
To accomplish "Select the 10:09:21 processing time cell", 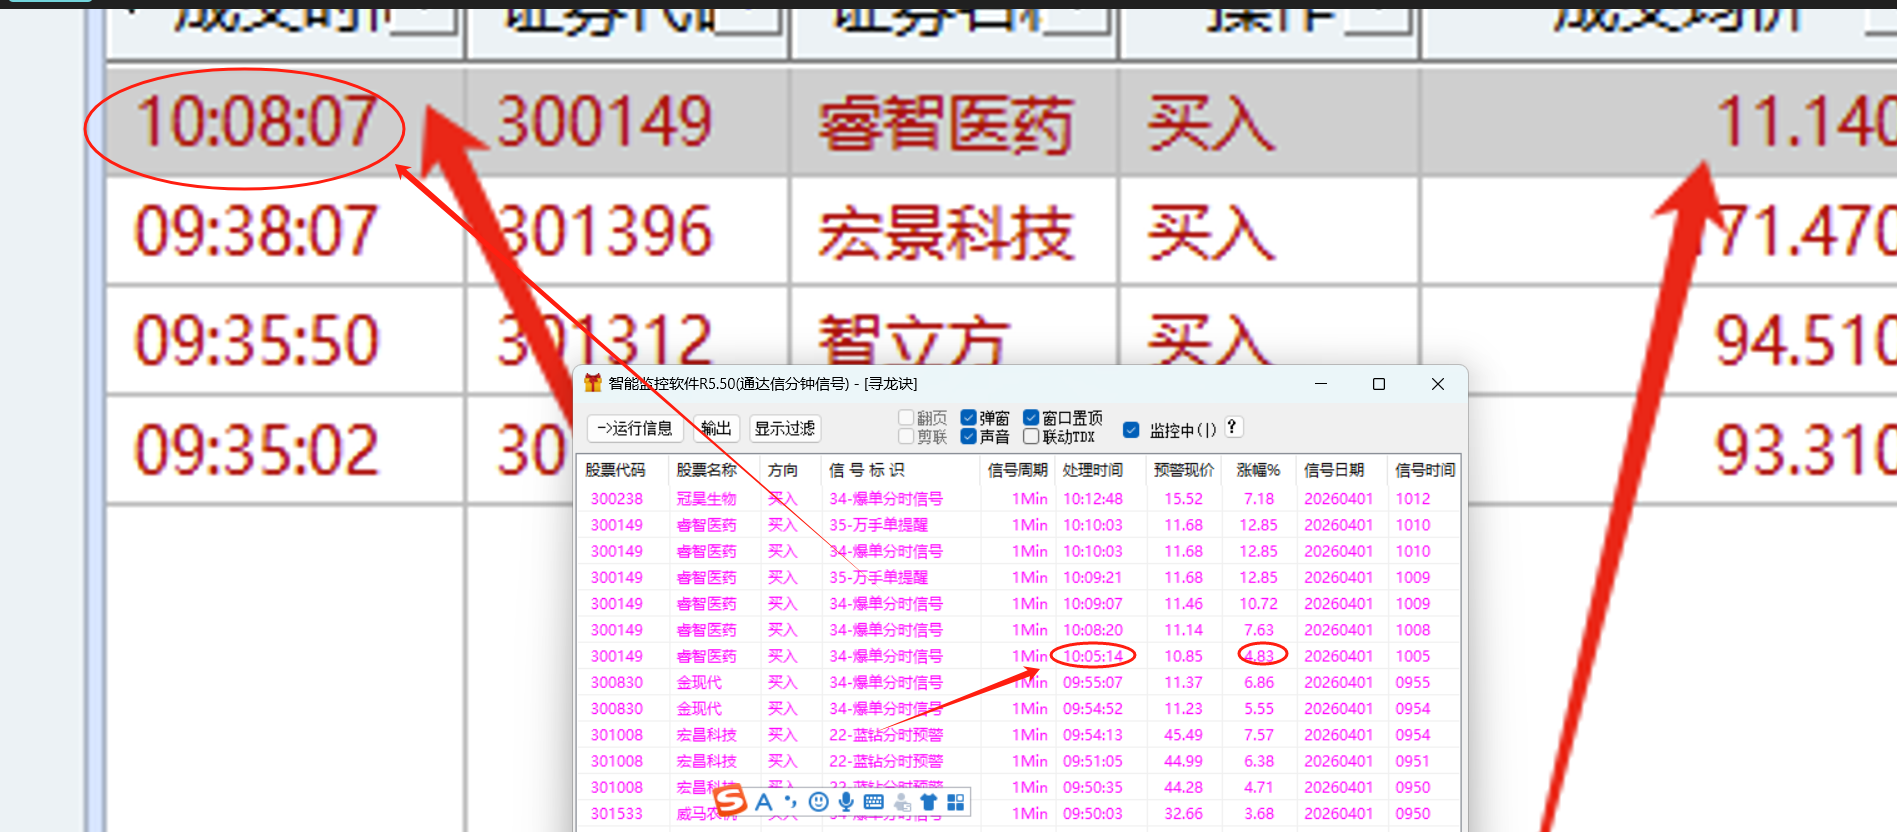I will coord(1092,577).
